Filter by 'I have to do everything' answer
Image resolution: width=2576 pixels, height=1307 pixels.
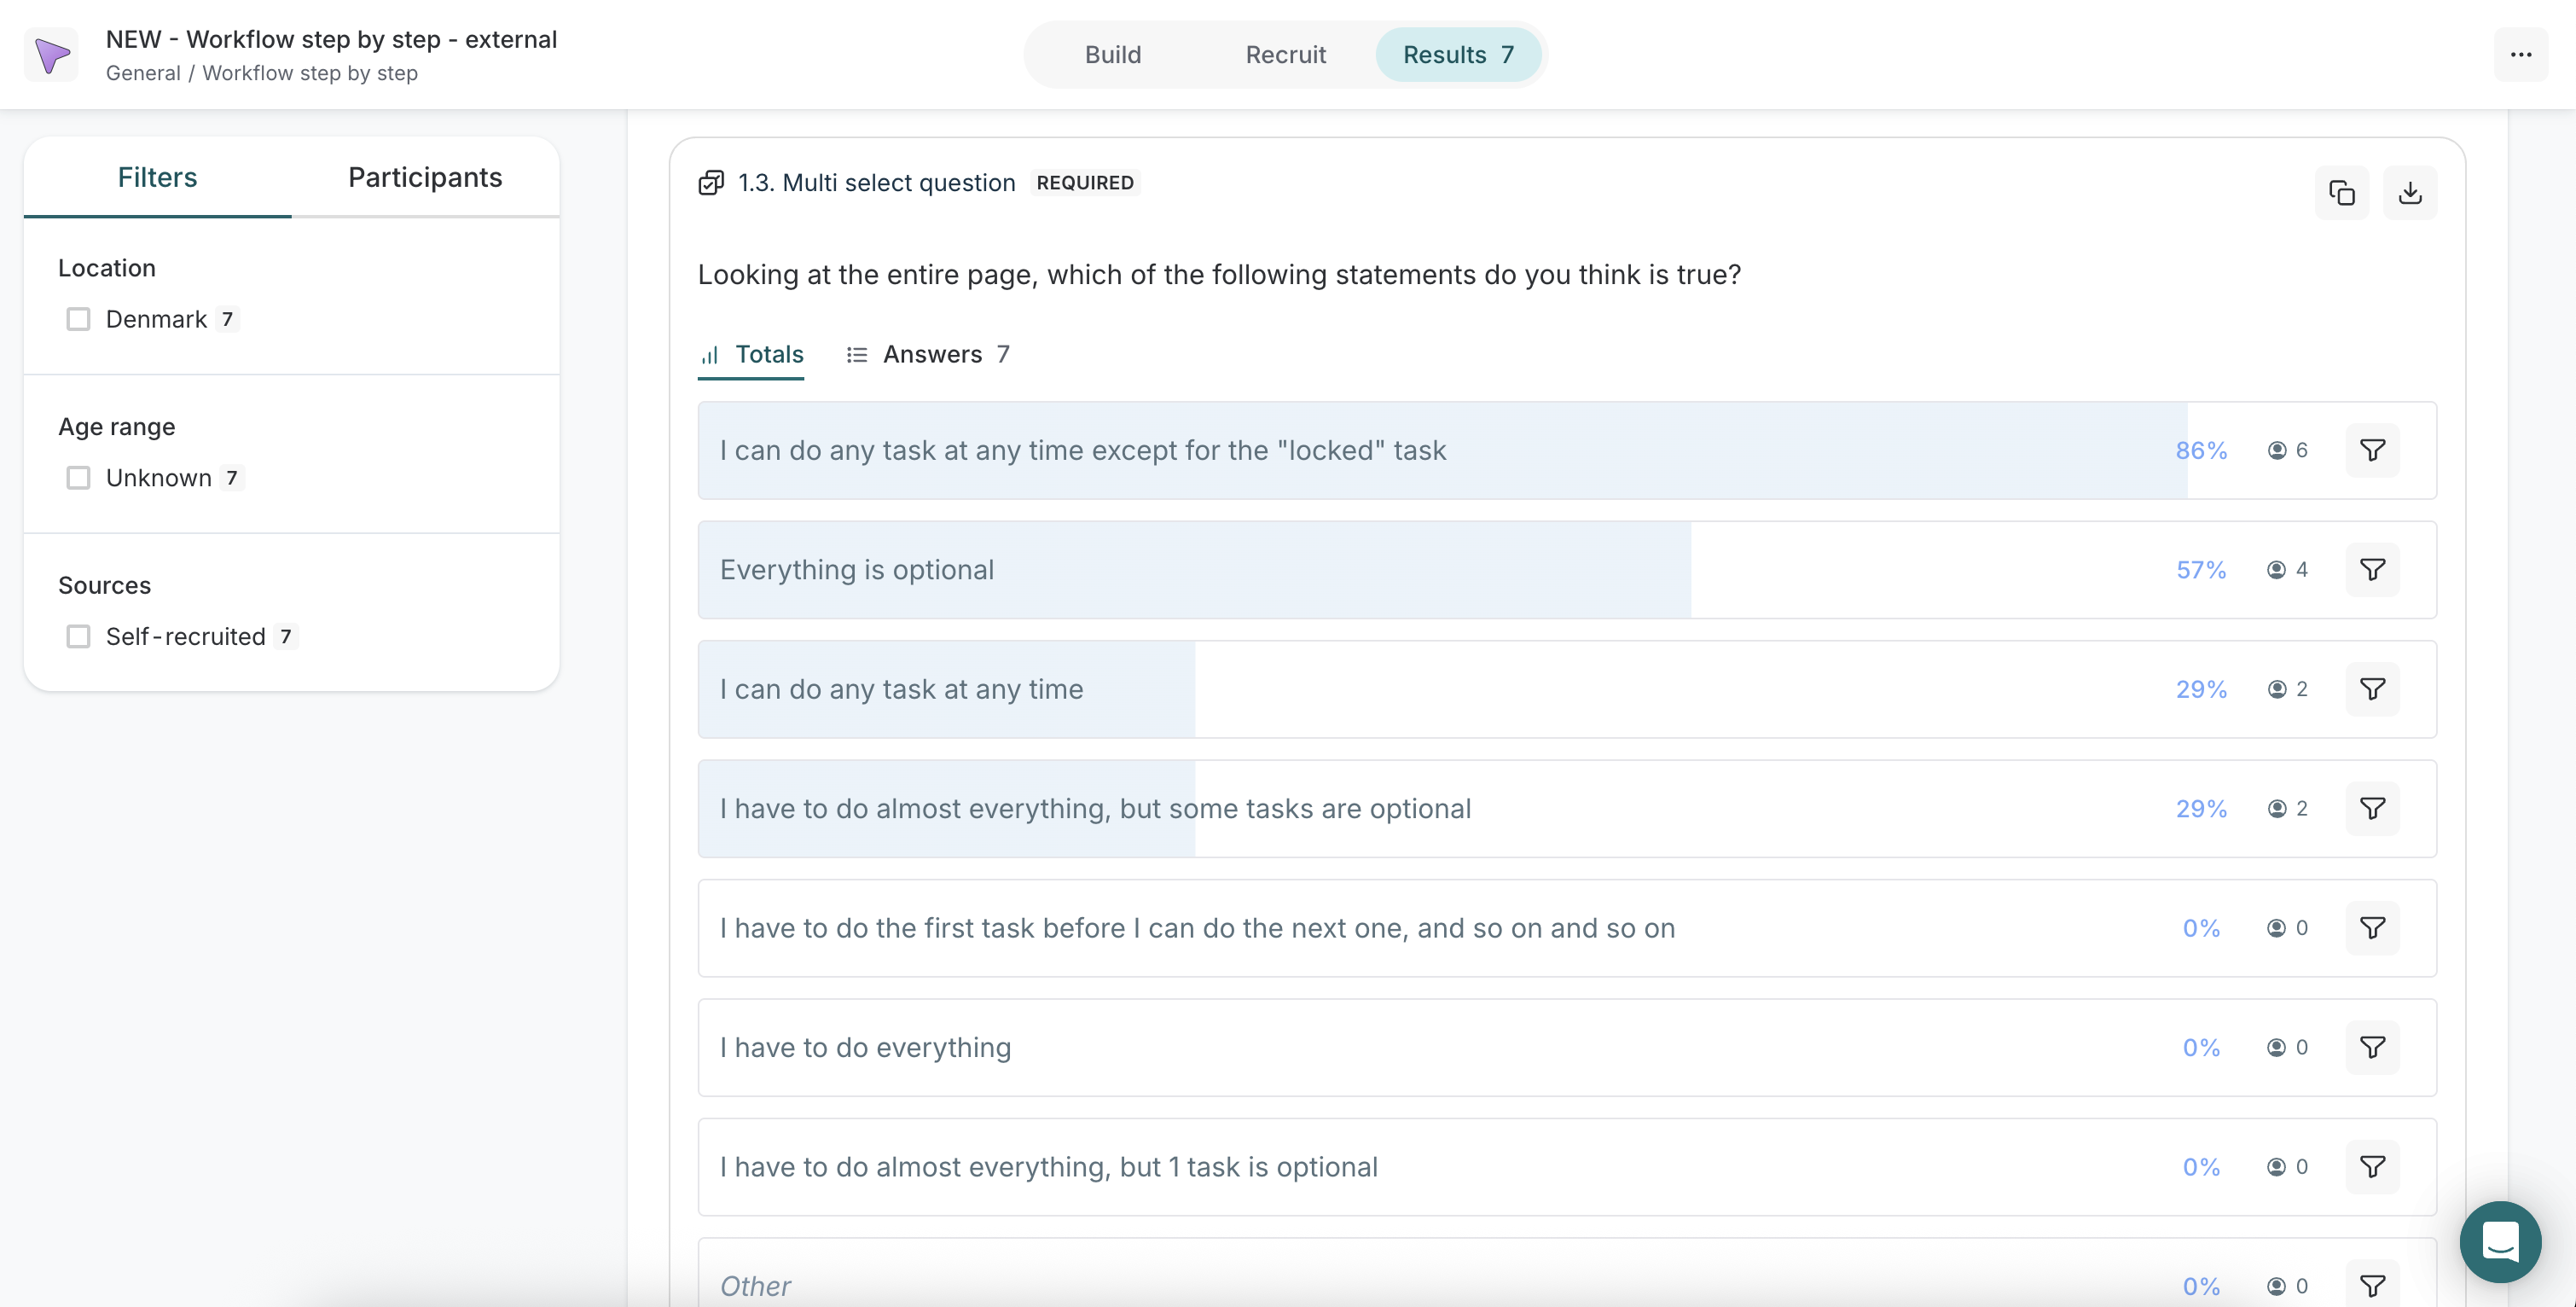2372,1047
